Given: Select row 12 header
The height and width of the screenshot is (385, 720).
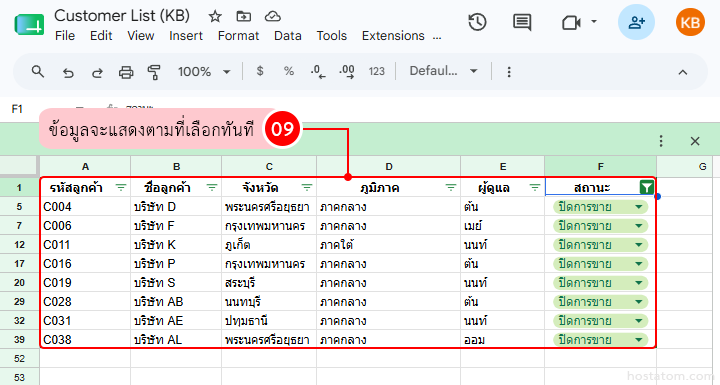Looking at the screenshot, I should [x=19, y=245].
